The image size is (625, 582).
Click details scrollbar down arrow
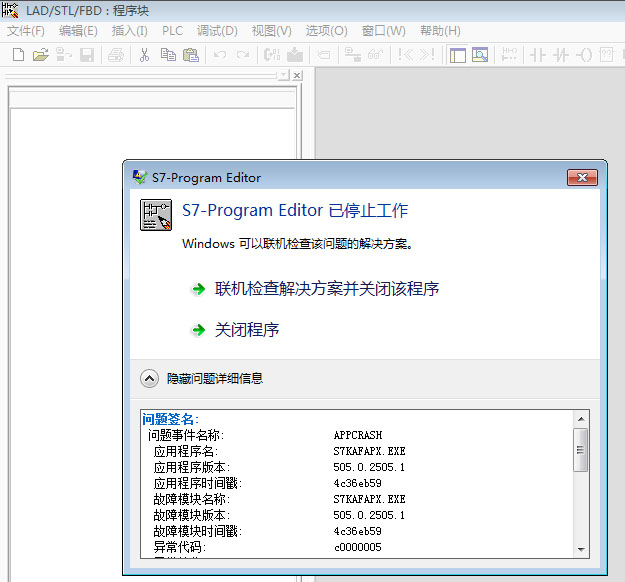coord(581,550)
